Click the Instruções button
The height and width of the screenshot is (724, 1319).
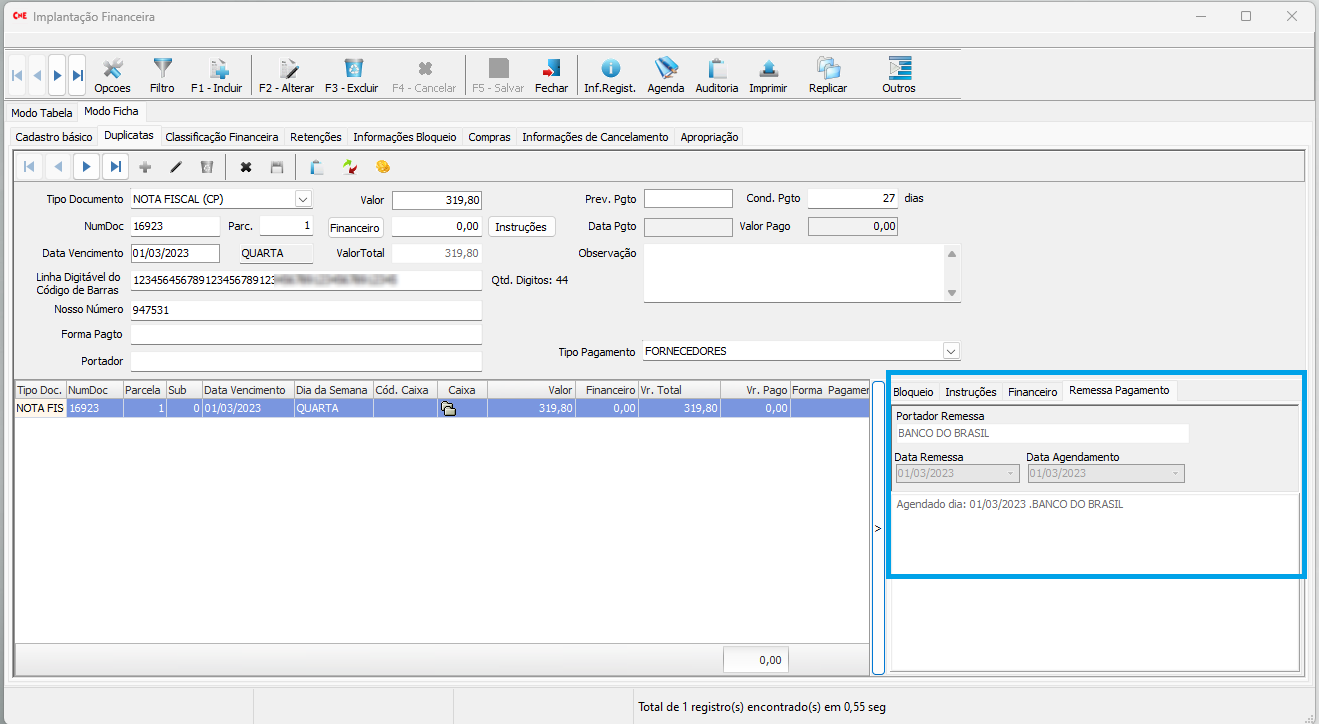click(521, 227)
